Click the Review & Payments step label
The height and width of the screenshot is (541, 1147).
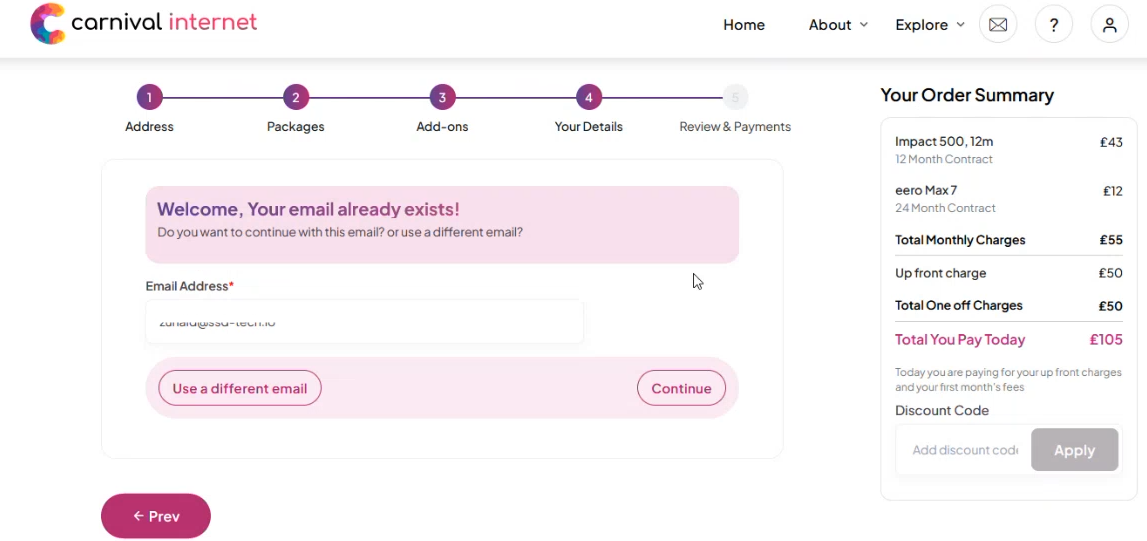735,126
